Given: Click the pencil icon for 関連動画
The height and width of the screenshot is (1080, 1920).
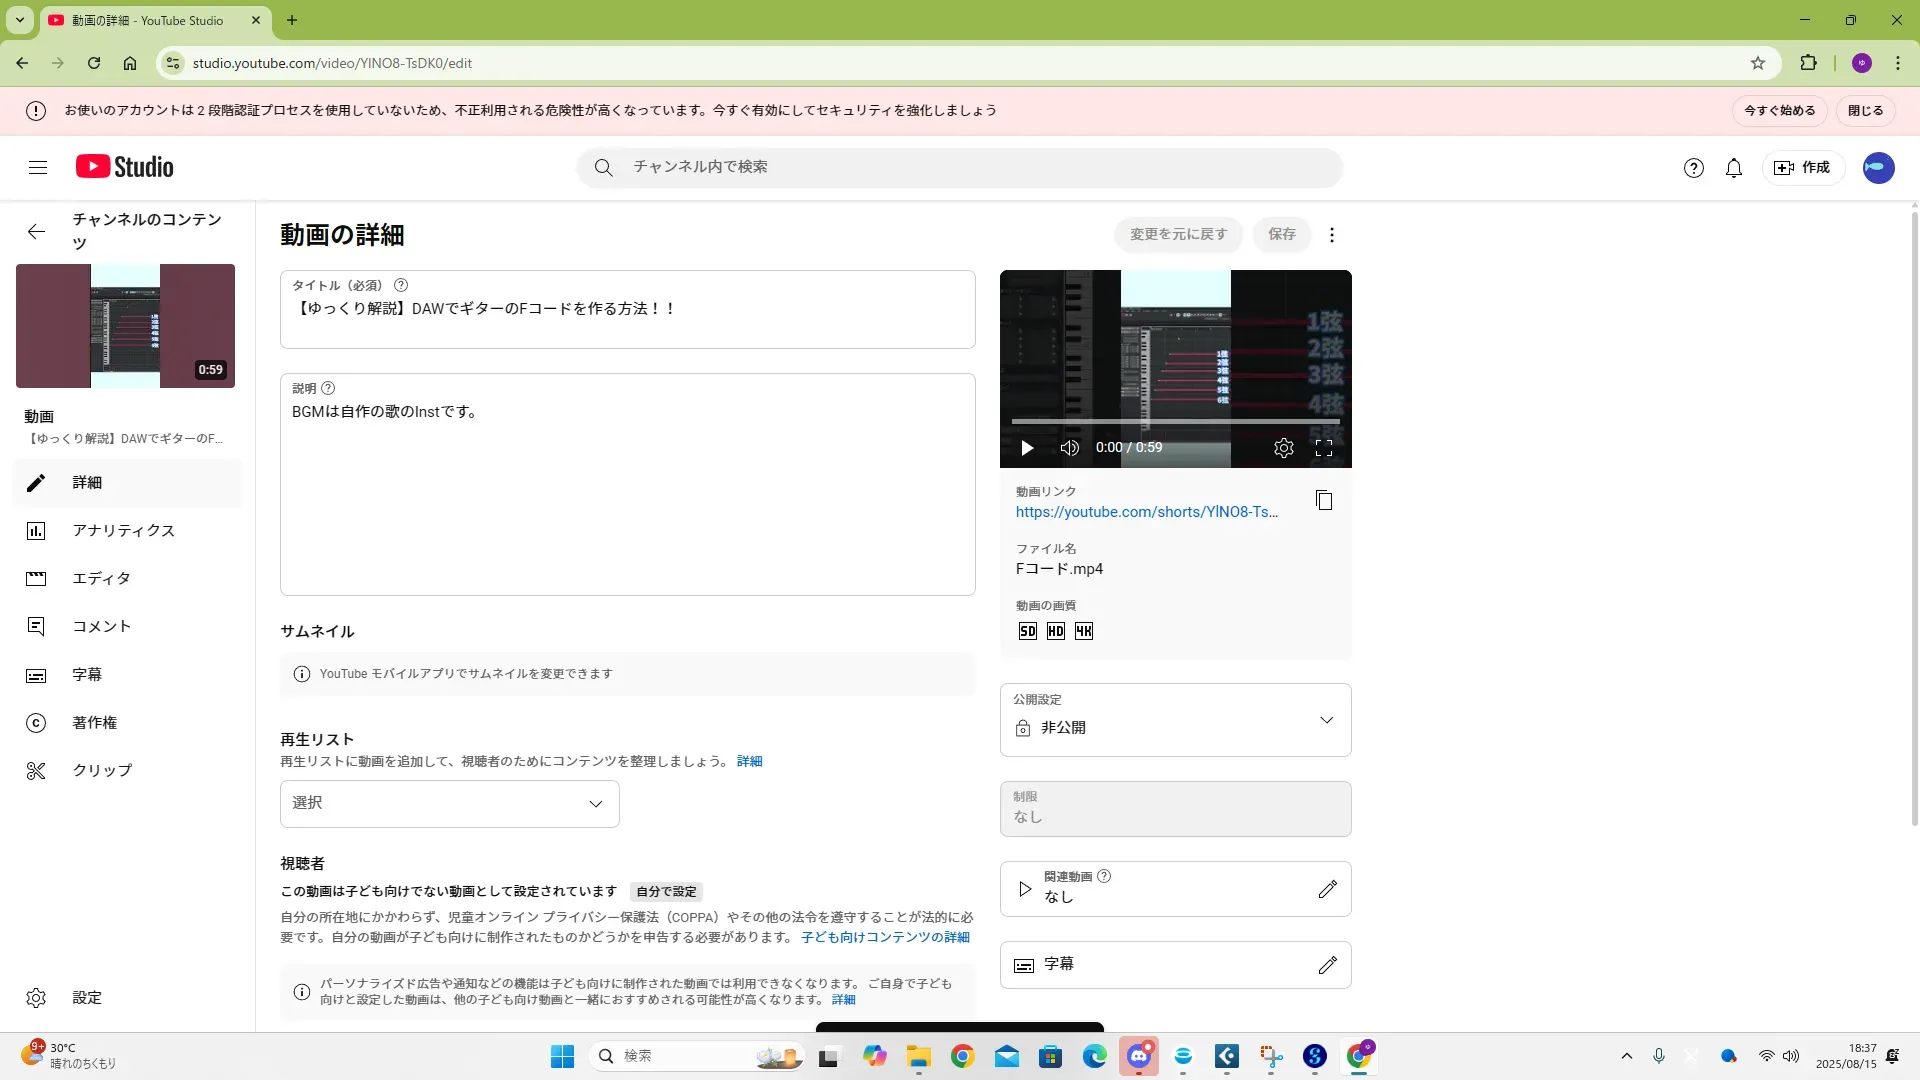Looking at the screenshot, I should pyautogui.click(x=1327, y=889).
